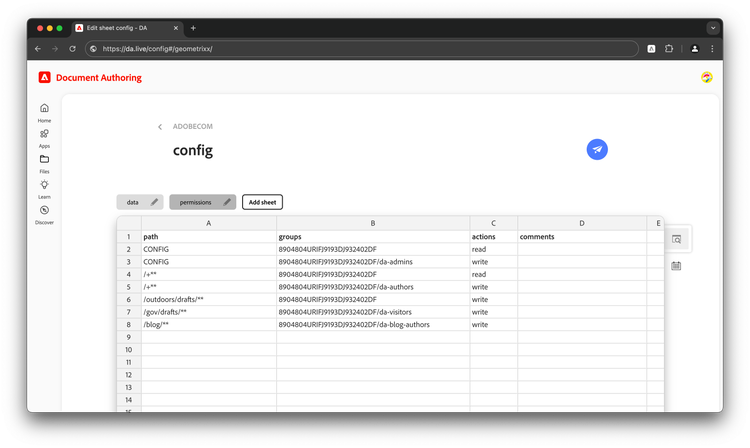Viewport: 750px width, 448px height.
Task: Click pencil icon on permissions tab
Action: (227, 202)
